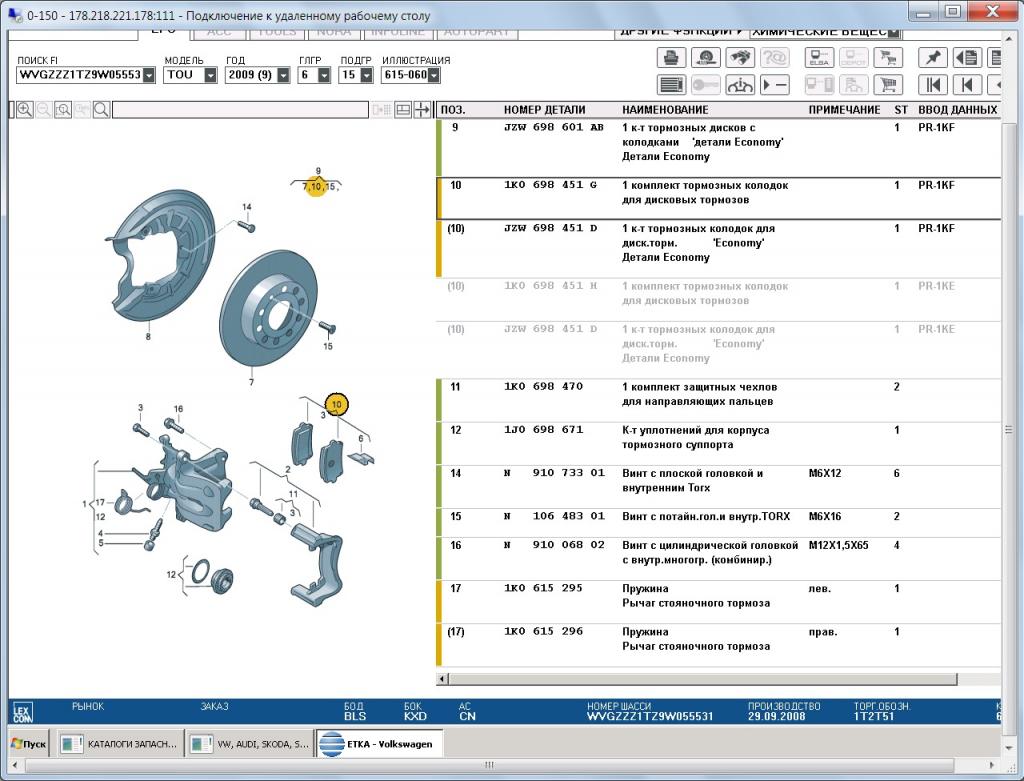Switch to the ACC tab

(219, 32)
